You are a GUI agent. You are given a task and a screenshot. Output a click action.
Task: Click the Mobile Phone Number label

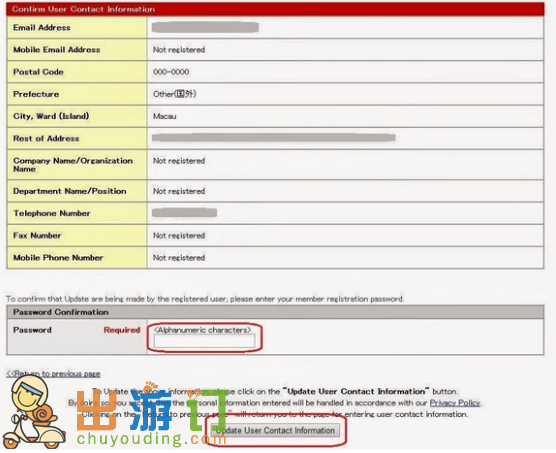(58, 258)
